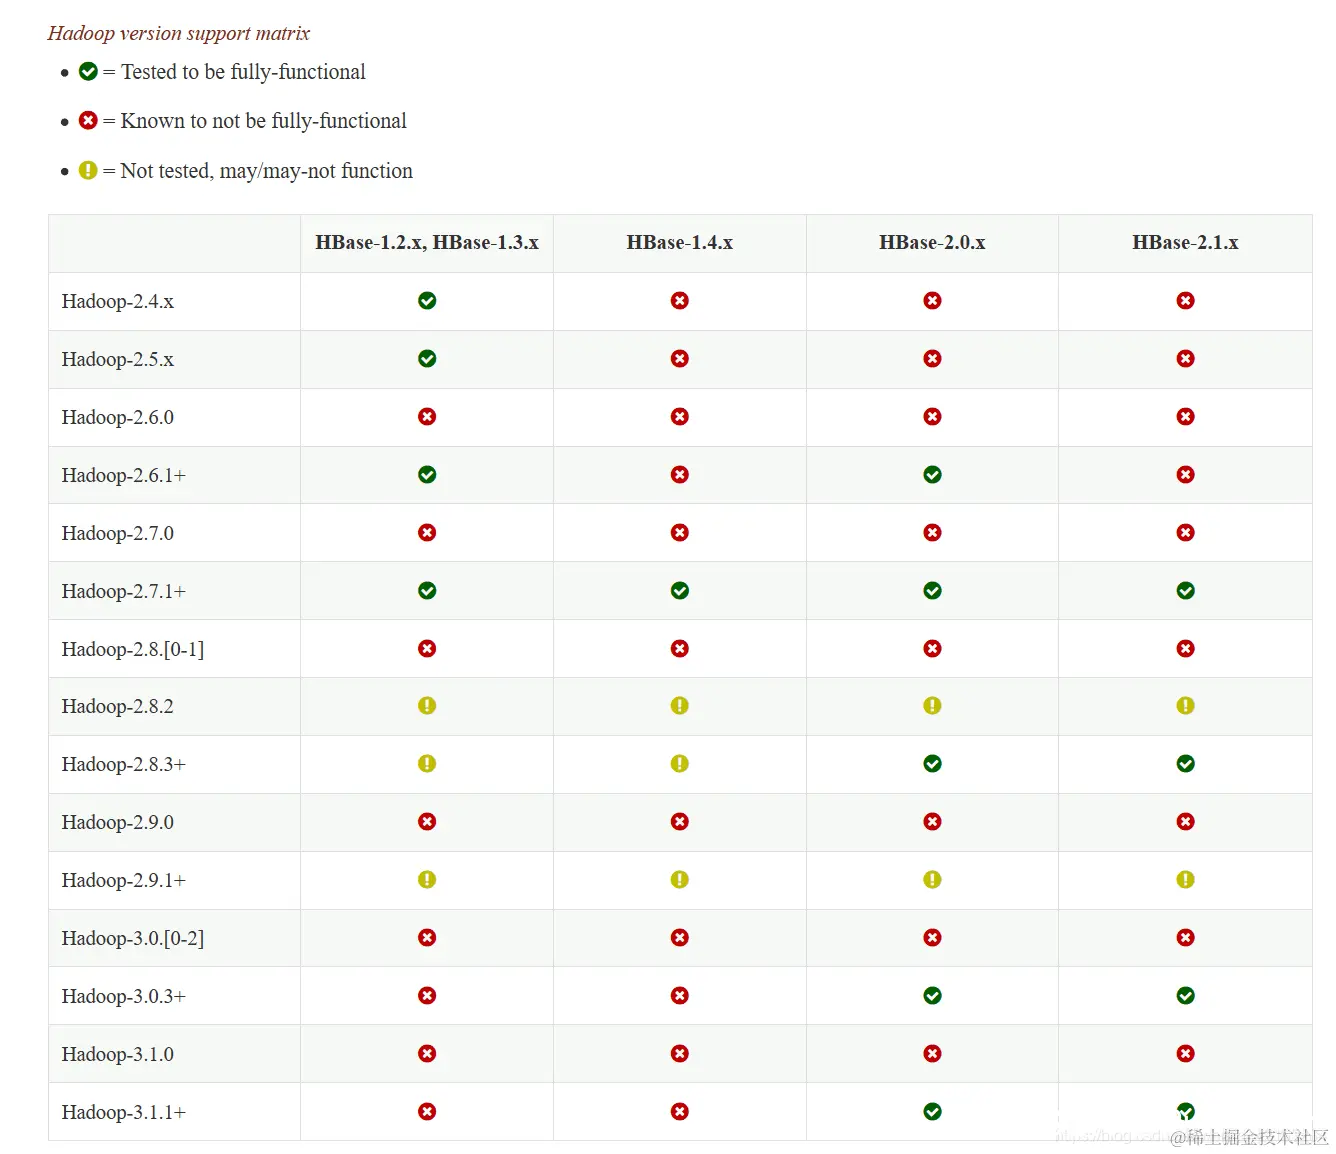The width and height of the screenshot is (1336, 1154).
Task: Click cross icon for Hadoop-2.5.x under HBase-2.0.x
Action: pyautogui.click(x=933, y=359)
